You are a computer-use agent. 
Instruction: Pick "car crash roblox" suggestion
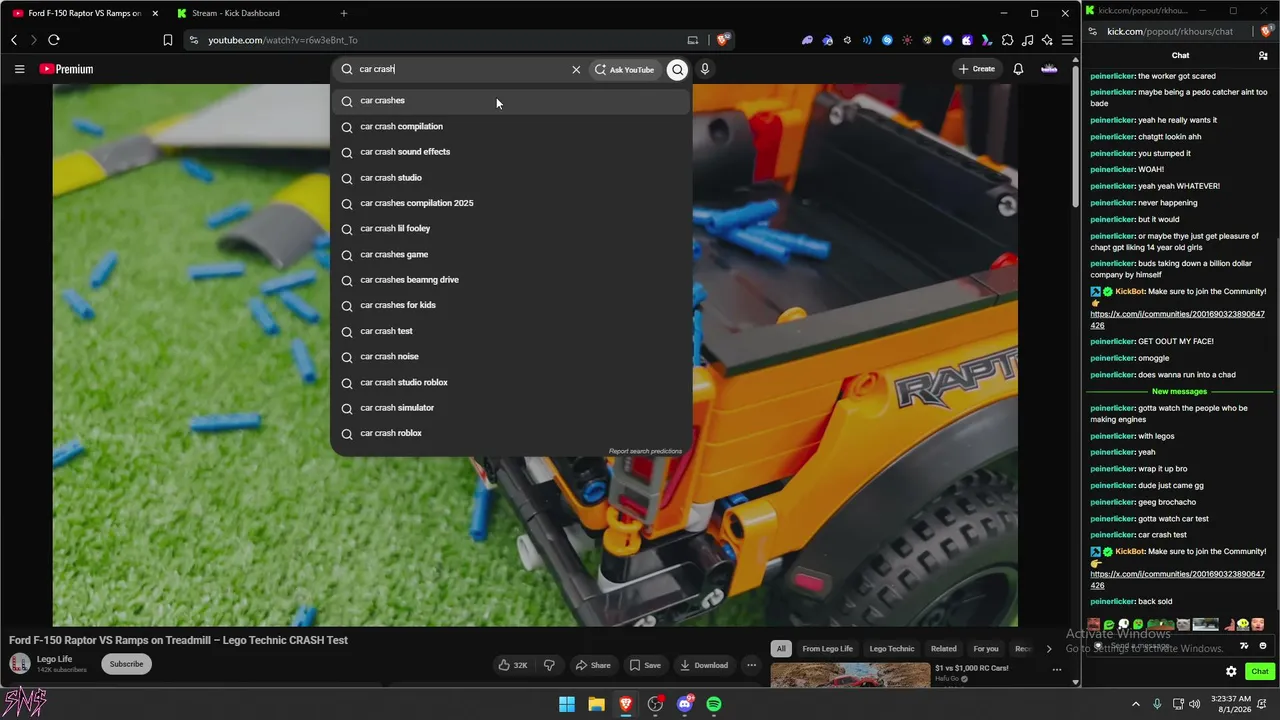click(511, 433)
